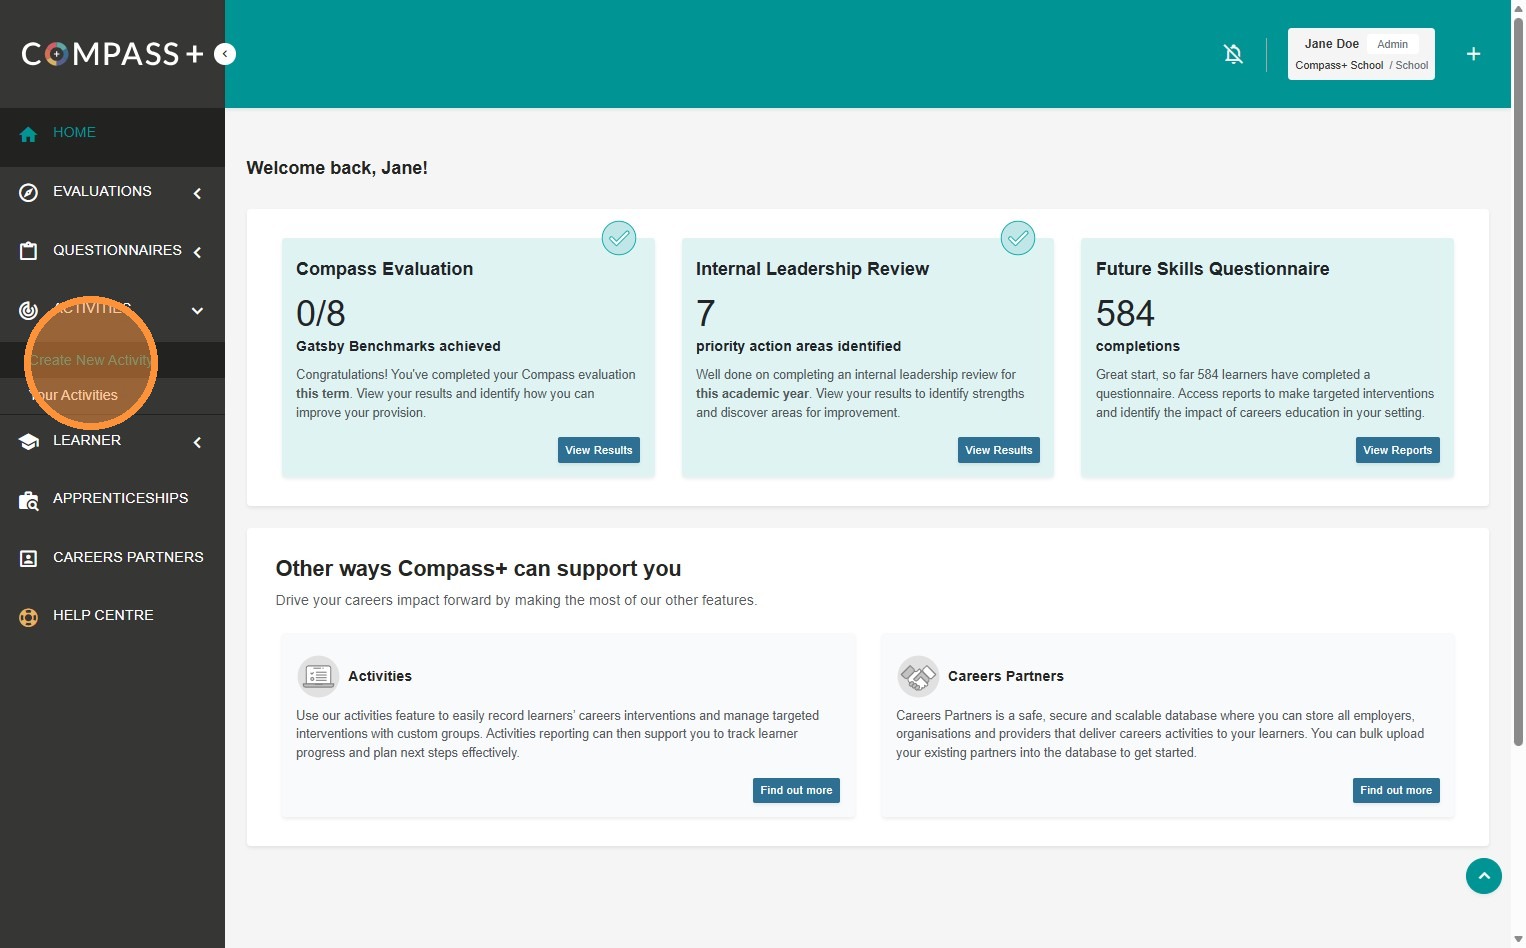Click the "584" completions figure
1526x948 pixels.
coord(1125,314)
